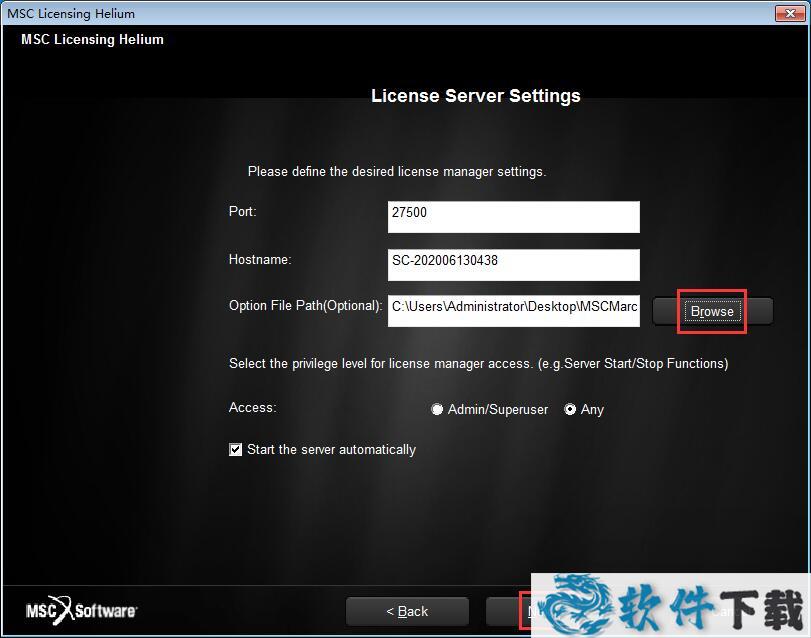The image size is (811, 638).
Task: Click the License Server Settings heading
Action: click(x=475, y=96)
